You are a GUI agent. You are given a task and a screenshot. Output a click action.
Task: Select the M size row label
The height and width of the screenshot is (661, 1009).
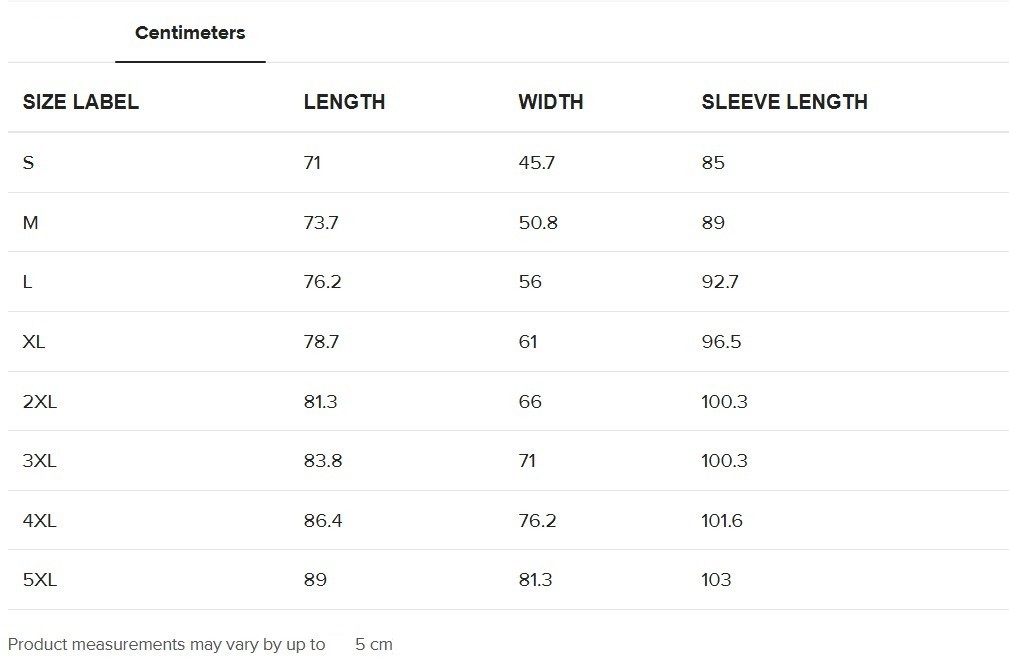pos(30,223)
